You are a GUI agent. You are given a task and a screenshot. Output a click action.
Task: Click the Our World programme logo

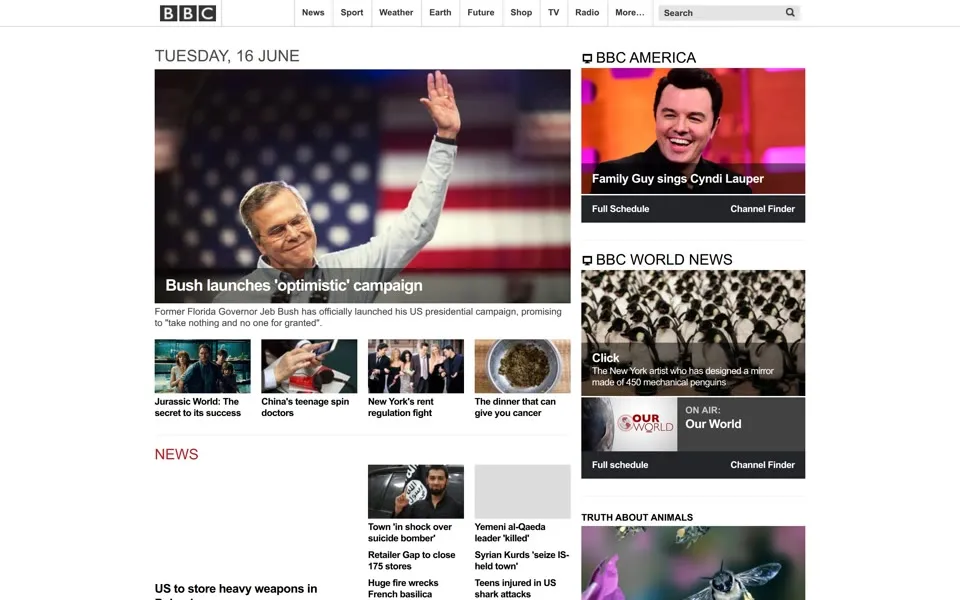click(x=629, y=424)
